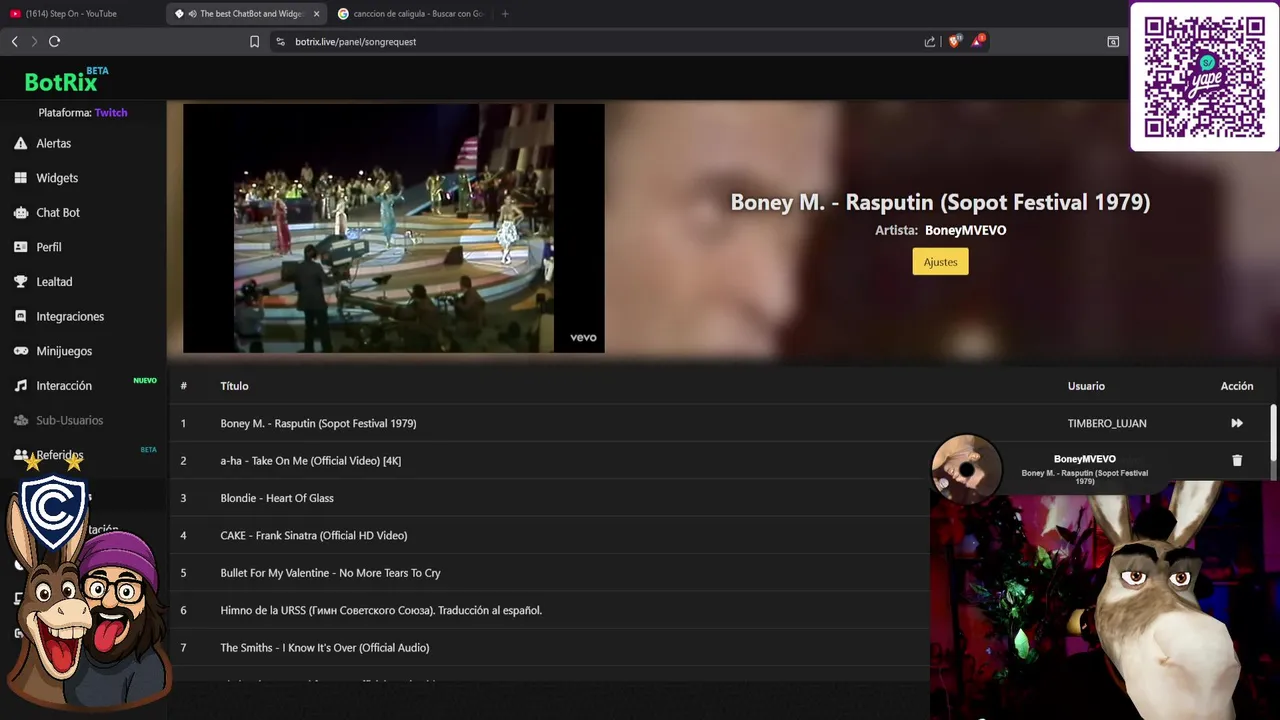Click the spinning record now-playing widget
Image resolution: width=1280 pixels, height=720 pixels.
(x=966, y=468)
